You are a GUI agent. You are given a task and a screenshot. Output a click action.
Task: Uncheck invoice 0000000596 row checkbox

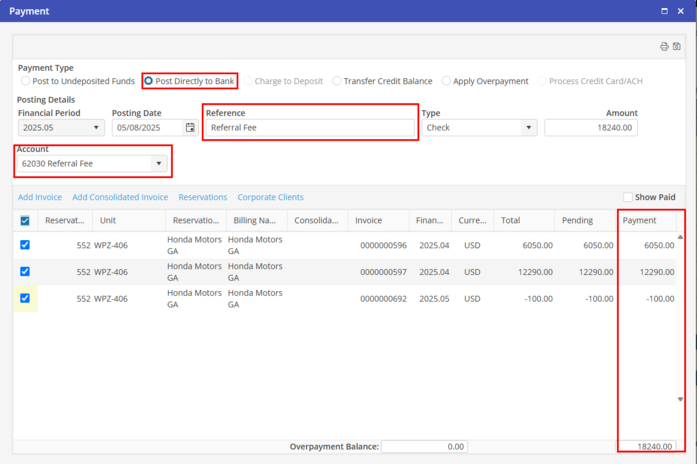(25, 245)
